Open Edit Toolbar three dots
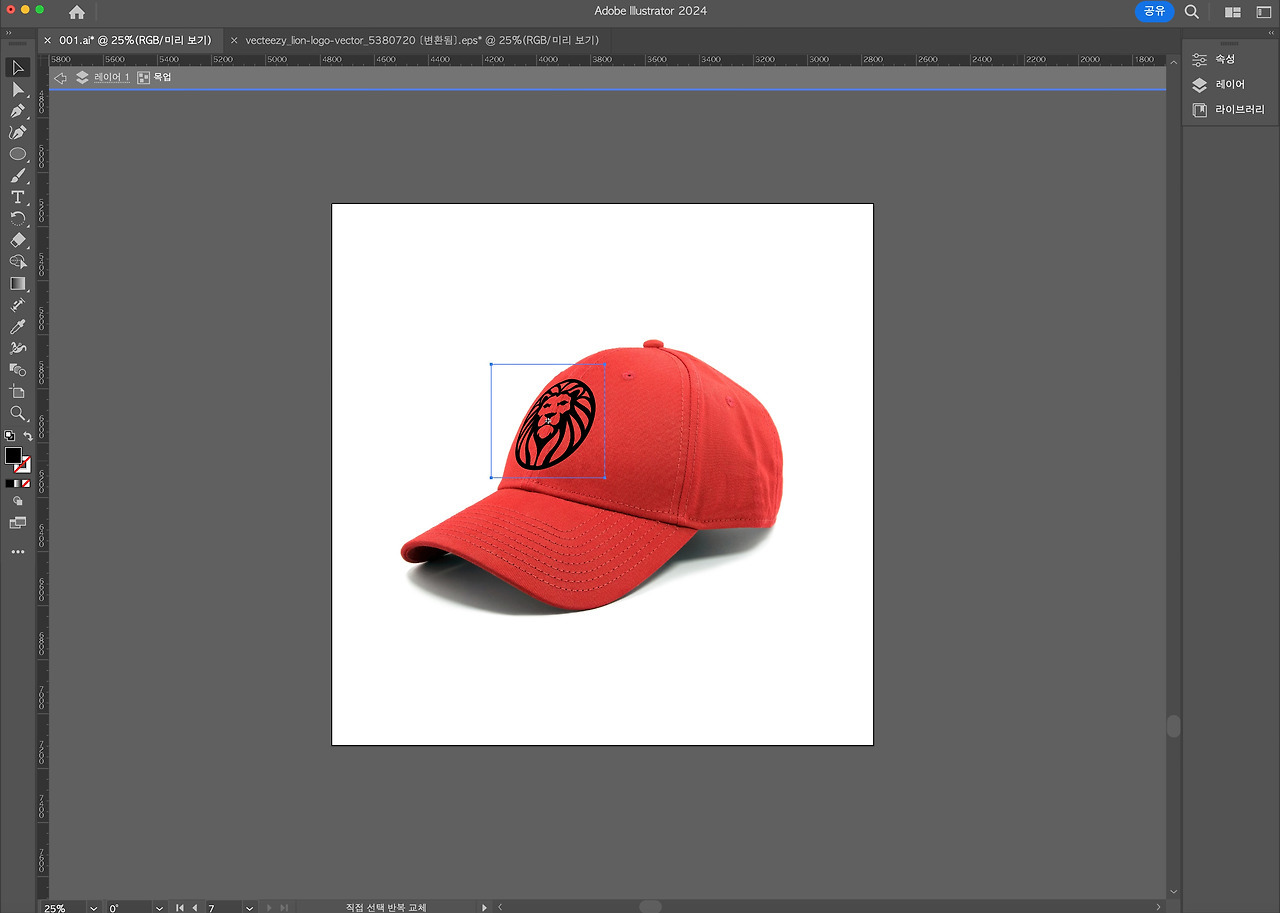This screenshot has width=1280, height=913. pos(17,552)
